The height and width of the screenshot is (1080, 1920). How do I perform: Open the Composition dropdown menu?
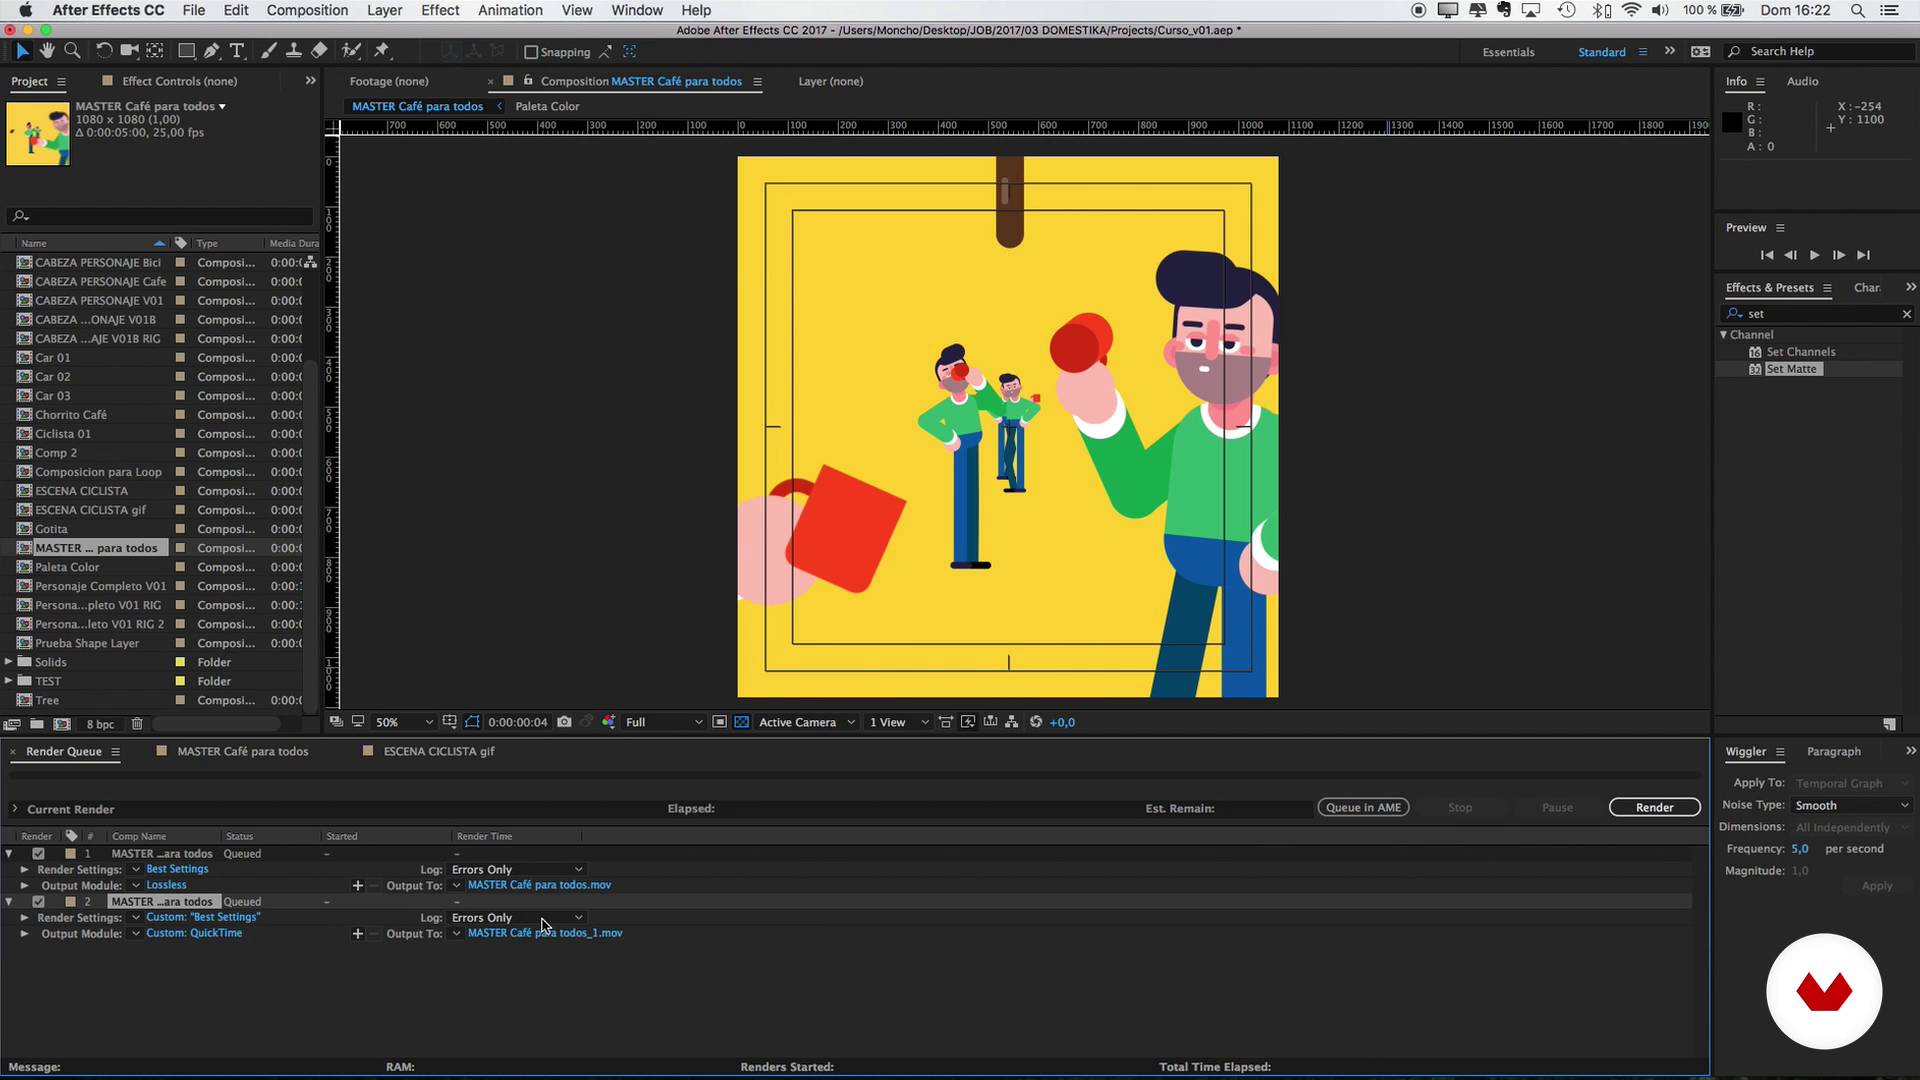[306, 11]
